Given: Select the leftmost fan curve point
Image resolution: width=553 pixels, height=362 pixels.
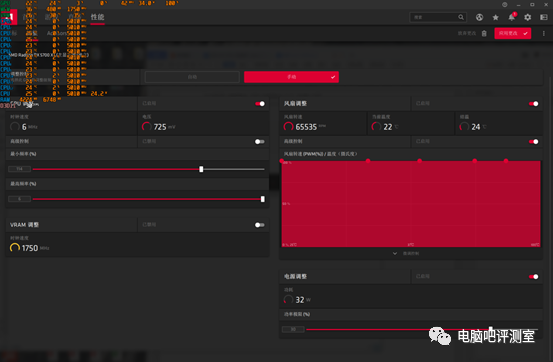Looking at the screenshot, I should (281, 161).
